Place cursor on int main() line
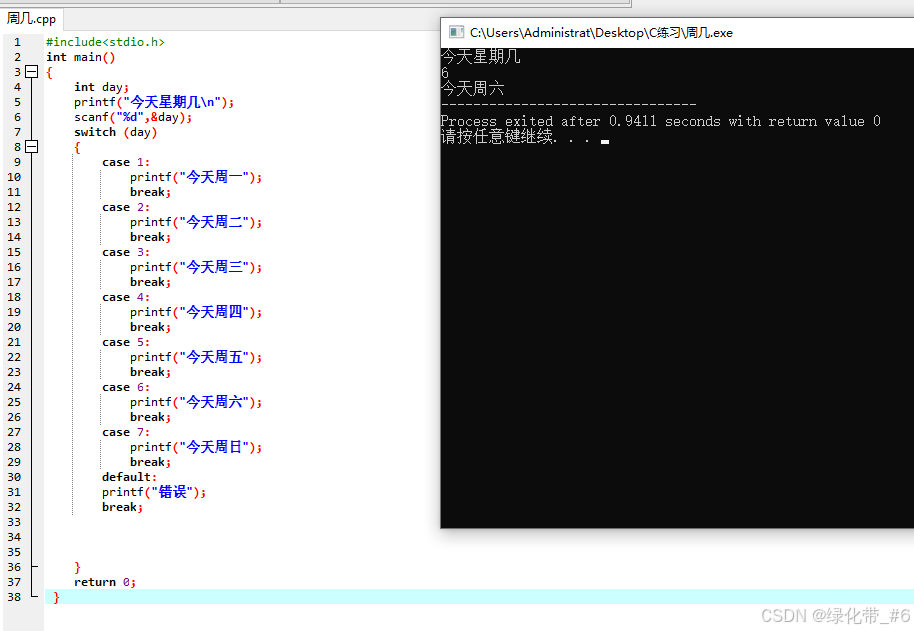This screenshot has width=914, height=631. pos(80,57)
